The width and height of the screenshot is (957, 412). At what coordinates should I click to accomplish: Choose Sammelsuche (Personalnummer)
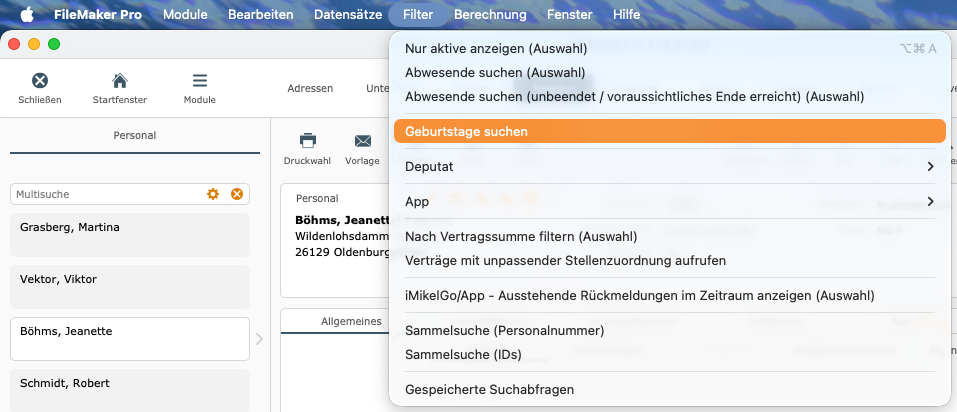670,331
